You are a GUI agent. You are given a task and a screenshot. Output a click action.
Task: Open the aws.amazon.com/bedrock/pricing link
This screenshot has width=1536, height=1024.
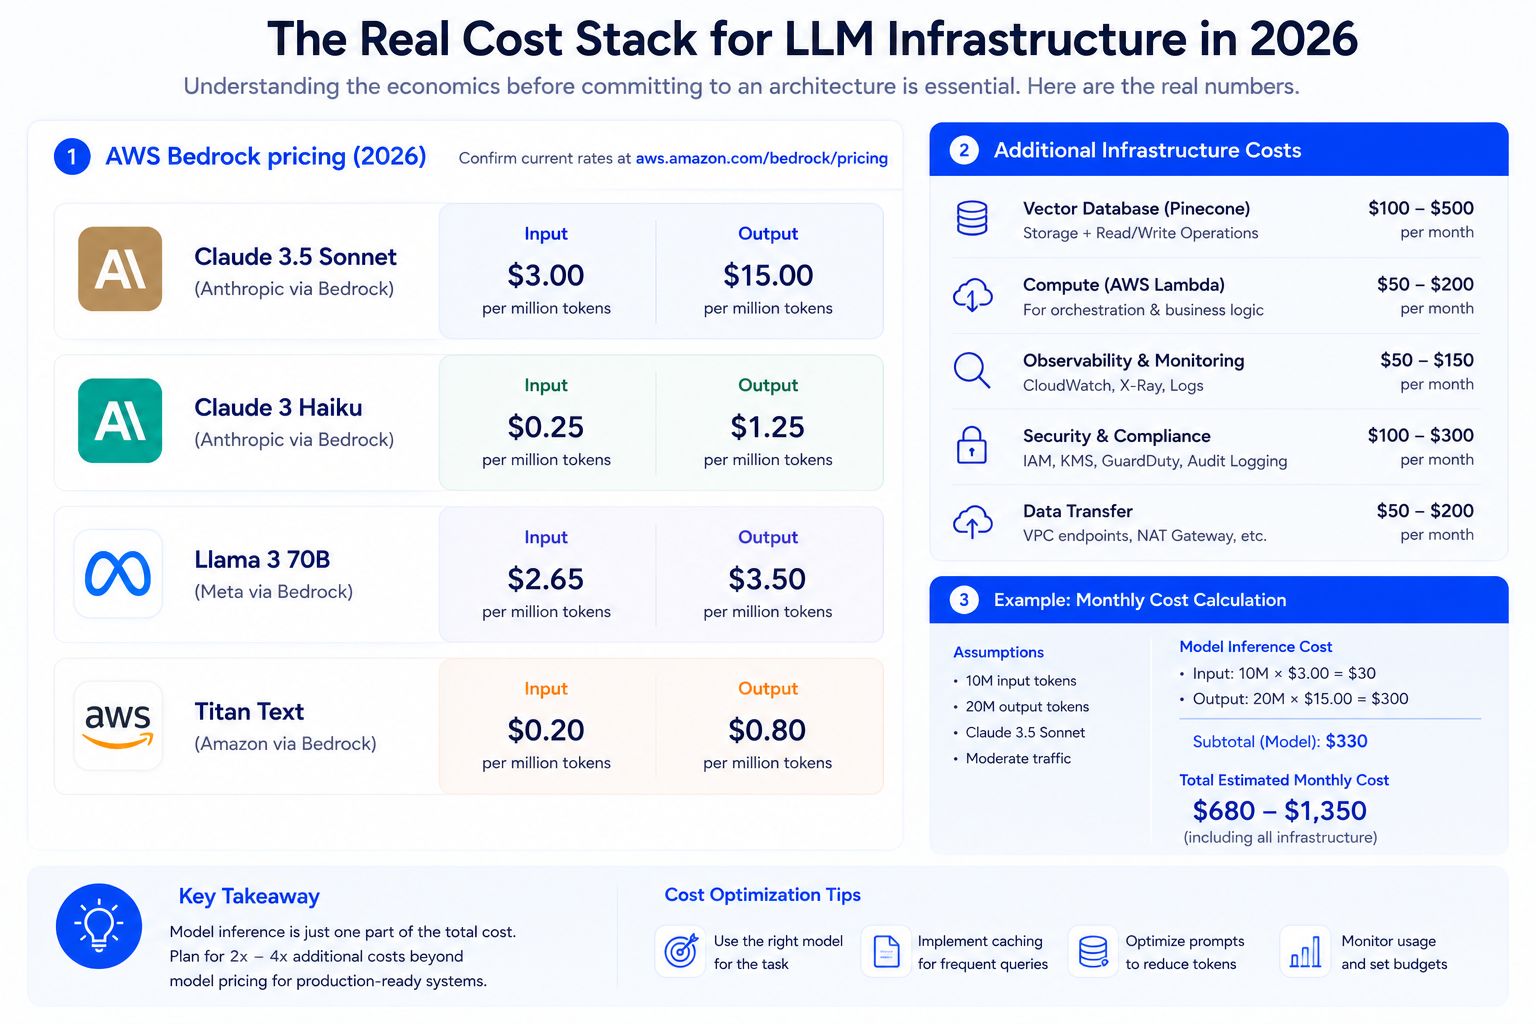coord(762,158)
